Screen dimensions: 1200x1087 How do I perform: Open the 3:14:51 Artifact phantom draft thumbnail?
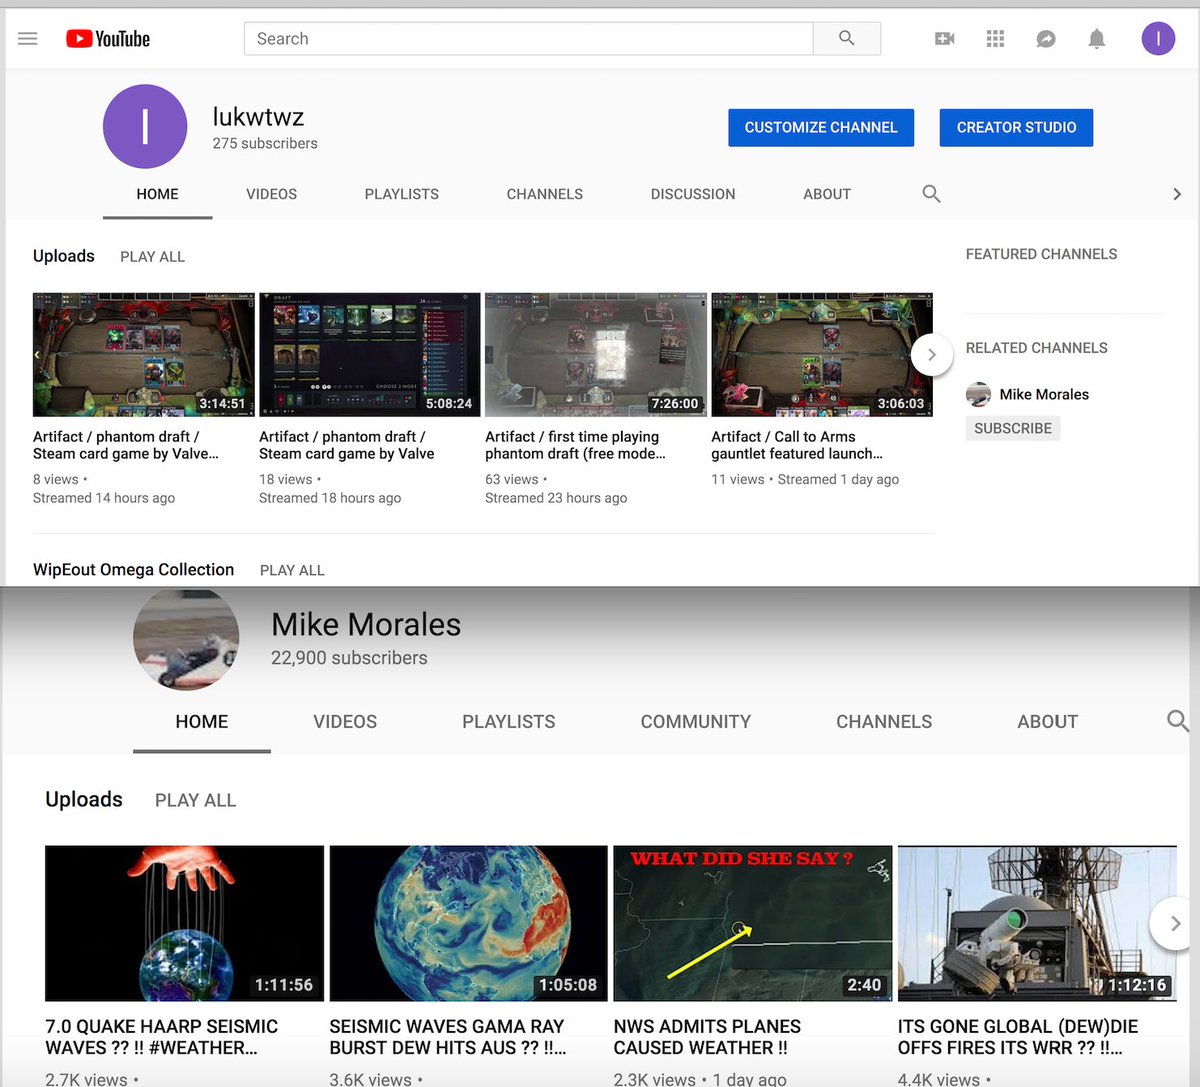click(144, 355)
